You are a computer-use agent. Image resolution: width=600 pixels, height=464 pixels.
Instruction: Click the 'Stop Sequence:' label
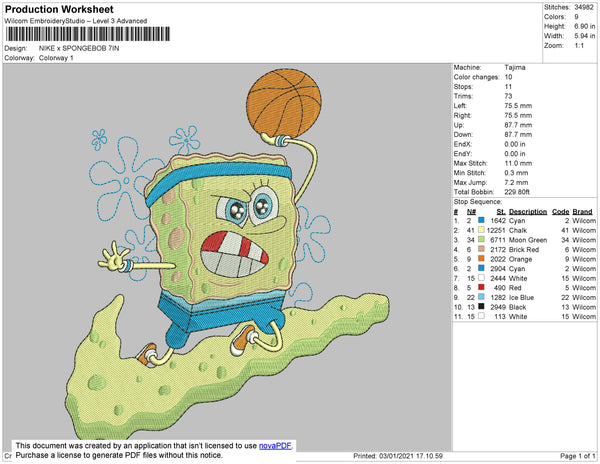(477, 202)
